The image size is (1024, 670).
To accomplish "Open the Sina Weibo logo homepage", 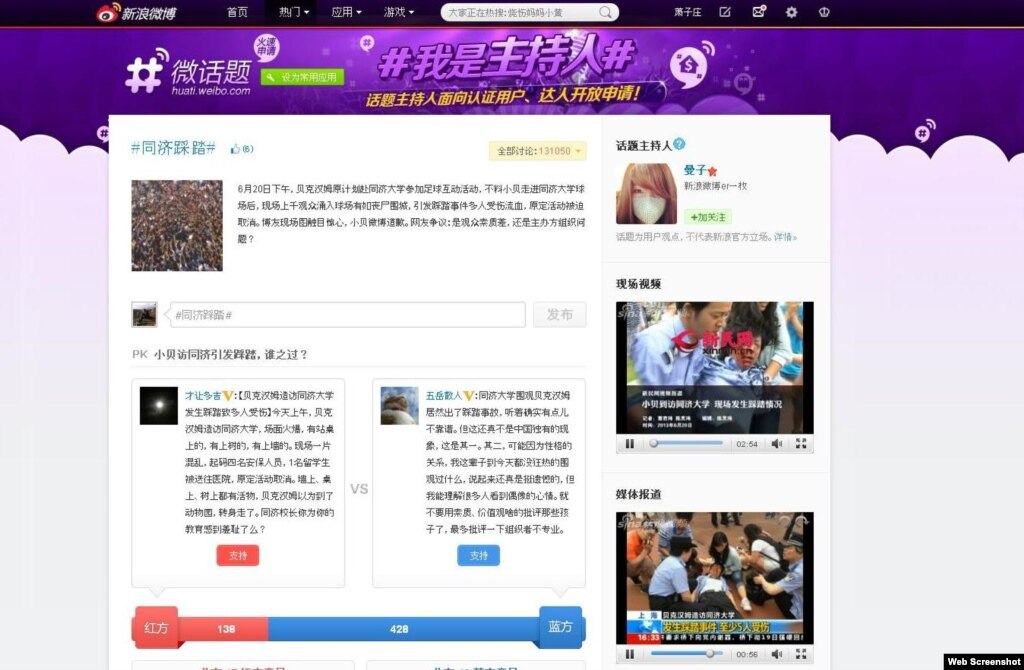I will tap(136, 12).
